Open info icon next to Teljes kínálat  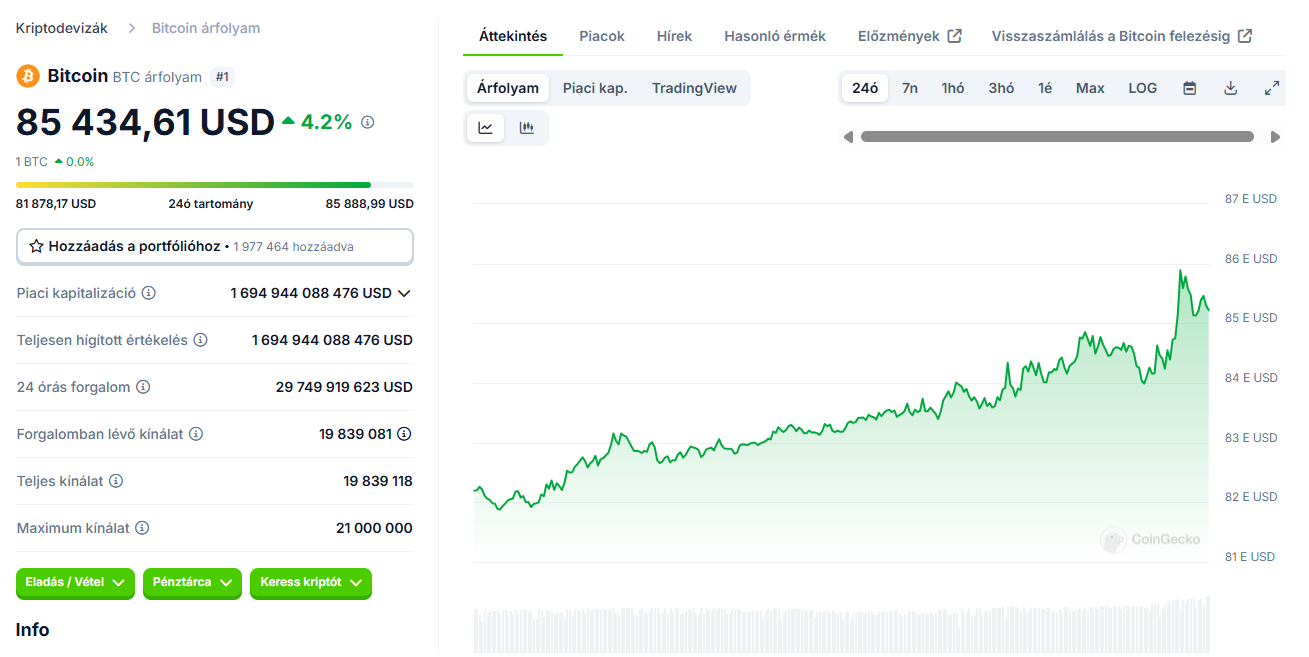(116, 481)
